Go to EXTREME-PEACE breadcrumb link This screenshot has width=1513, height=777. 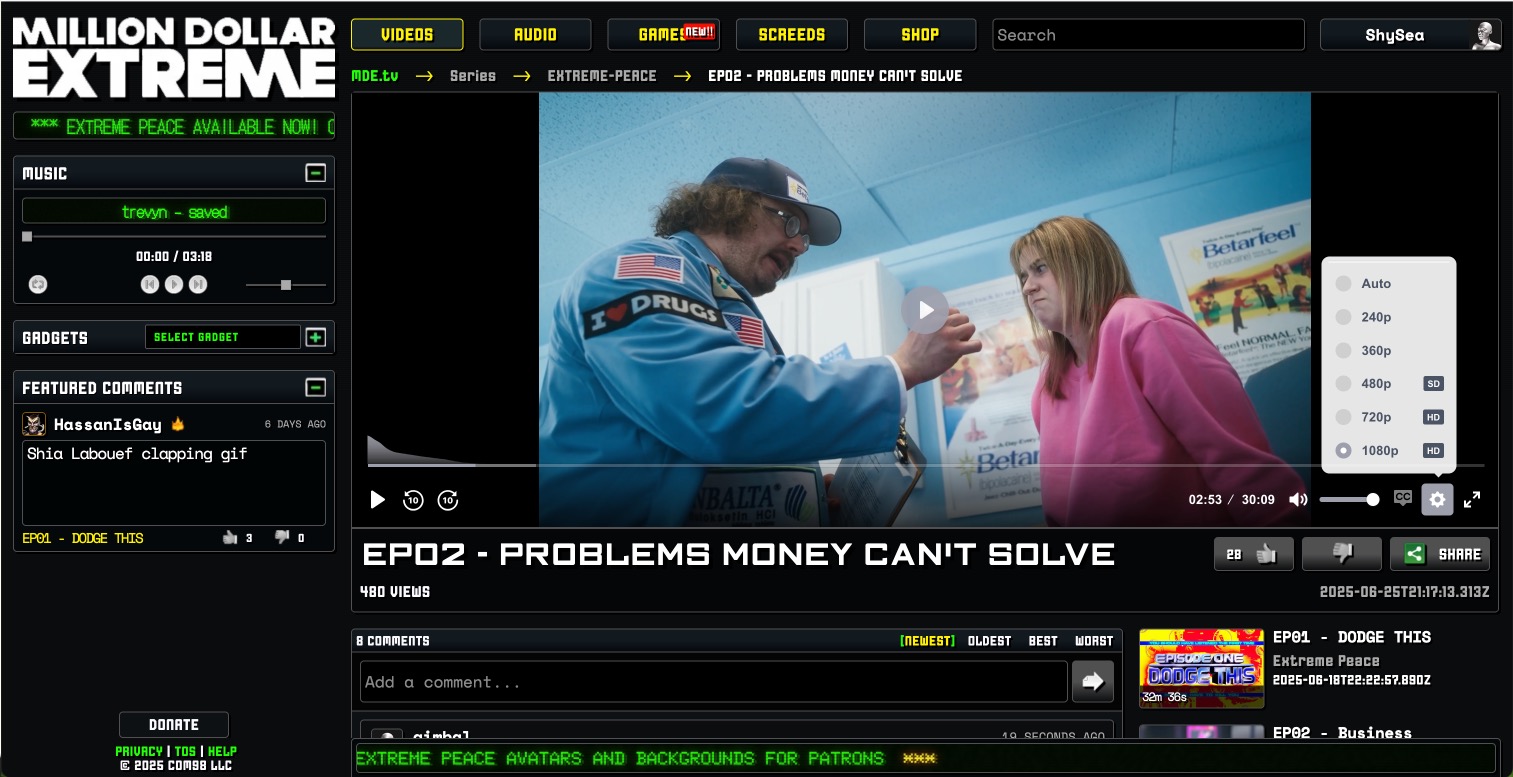click(602, 76)
